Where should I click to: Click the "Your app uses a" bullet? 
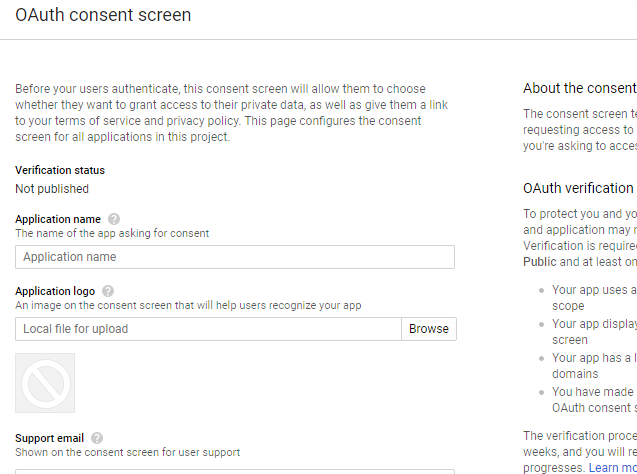(594, 290)
